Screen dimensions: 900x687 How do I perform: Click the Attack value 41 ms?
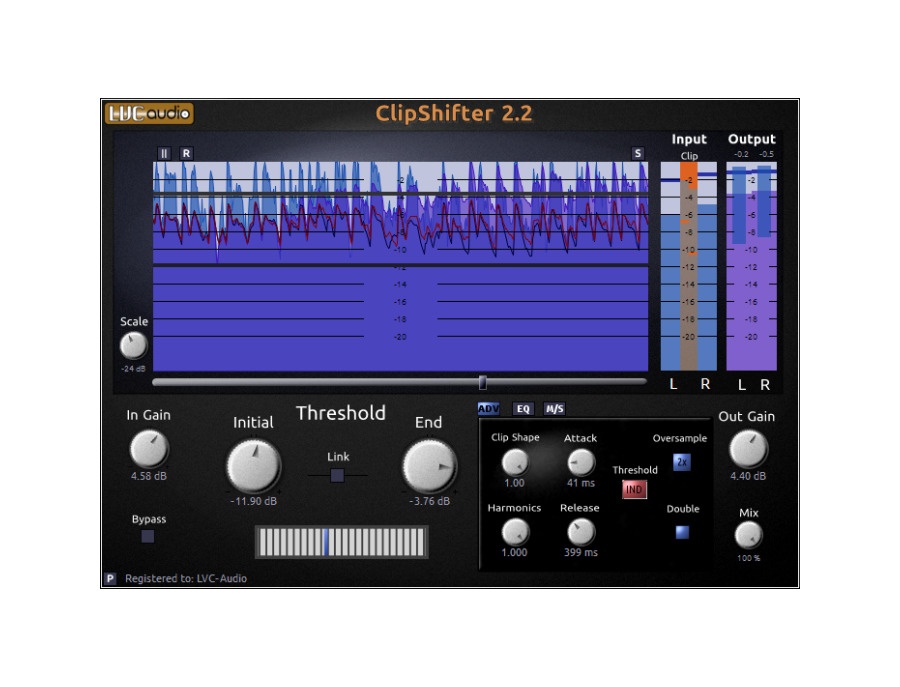[581, 483]
